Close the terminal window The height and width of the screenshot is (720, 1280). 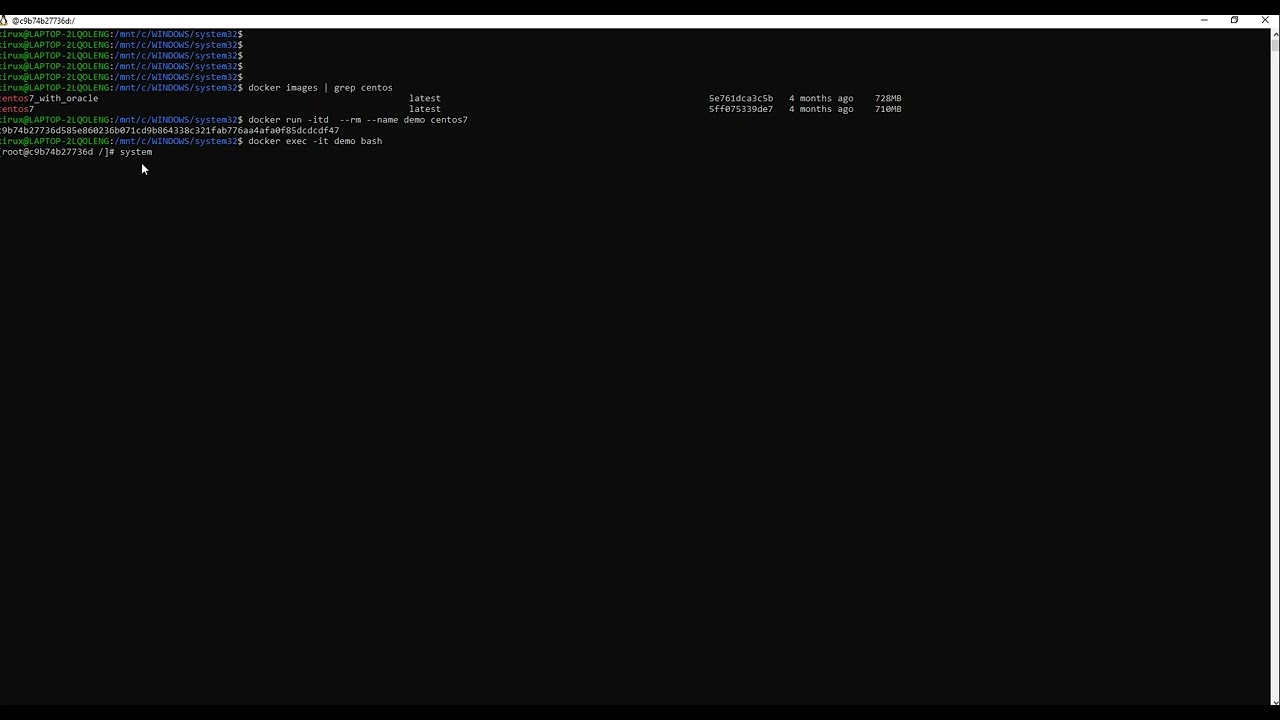(x=1265, y=20)
